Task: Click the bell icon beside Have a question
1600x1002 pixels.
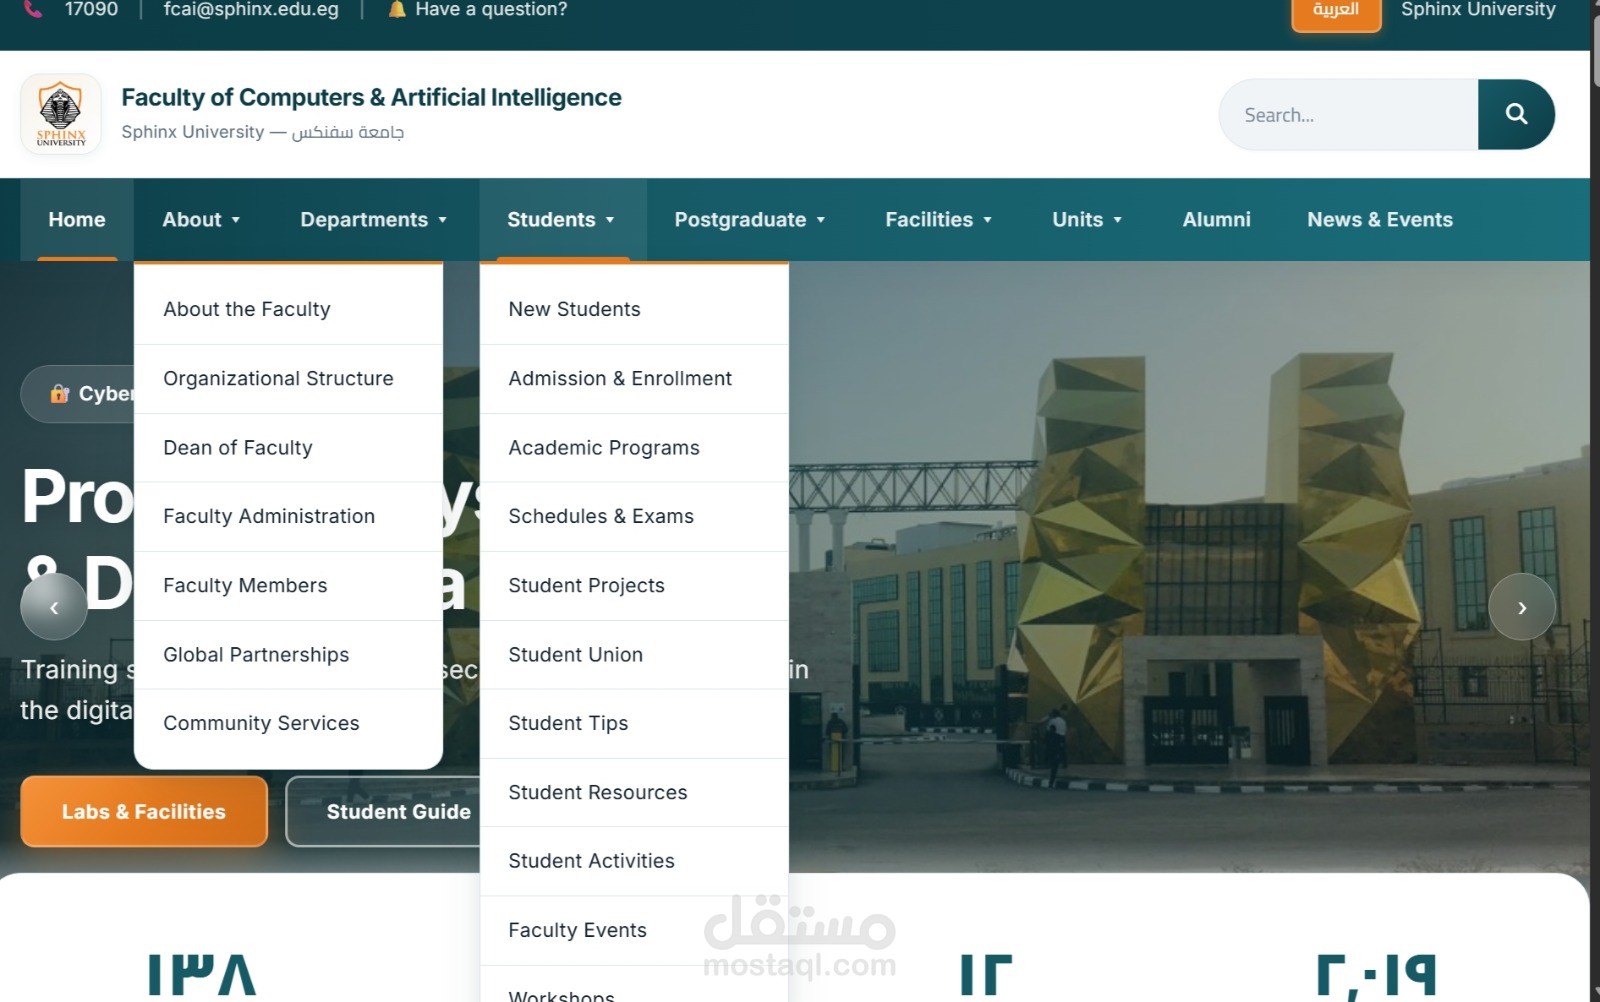Action: (397, 9)
